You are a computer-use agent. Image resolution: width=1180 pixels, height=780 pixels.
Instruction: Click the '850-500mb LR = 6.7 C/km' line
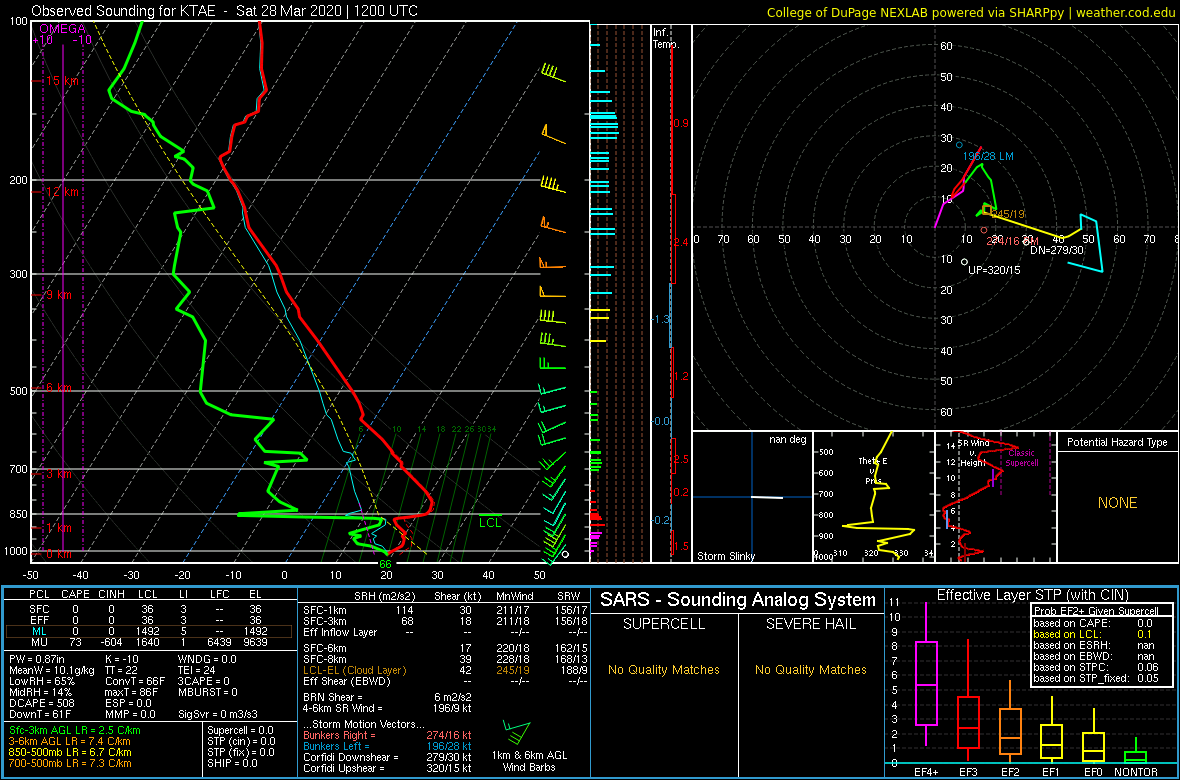pos(69,752)
